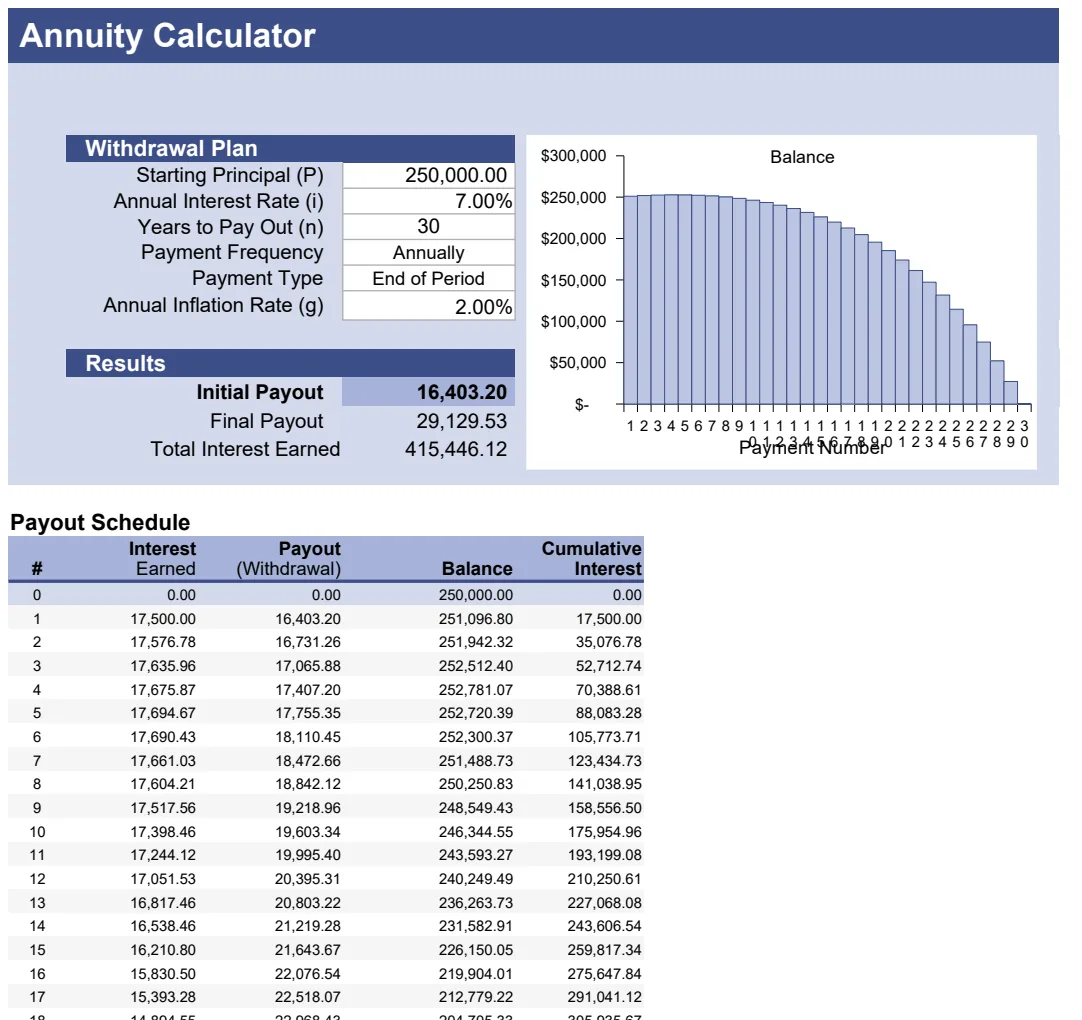Click the Withdrawal Plan section header

(290, 148)
